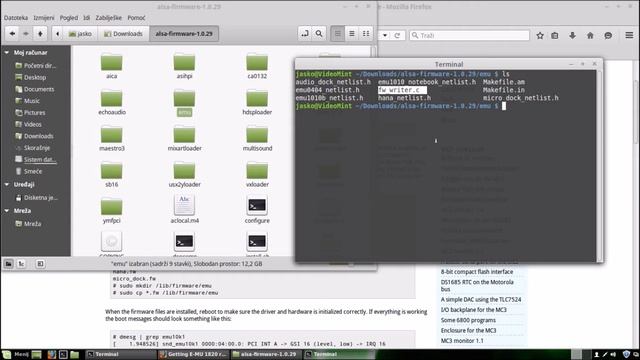Image resolution: width=640 pixels, height=360 pixels.
Task: Select the aclocal.m4 file
Action: (184, 209)
